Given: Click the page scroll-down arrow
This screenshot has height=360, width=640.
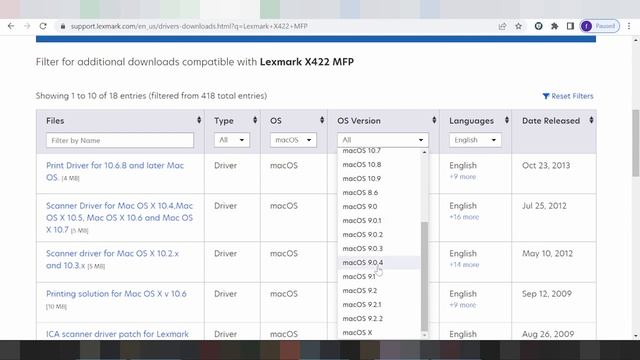Looking at the screenshot, I should (x=636, y=336).
